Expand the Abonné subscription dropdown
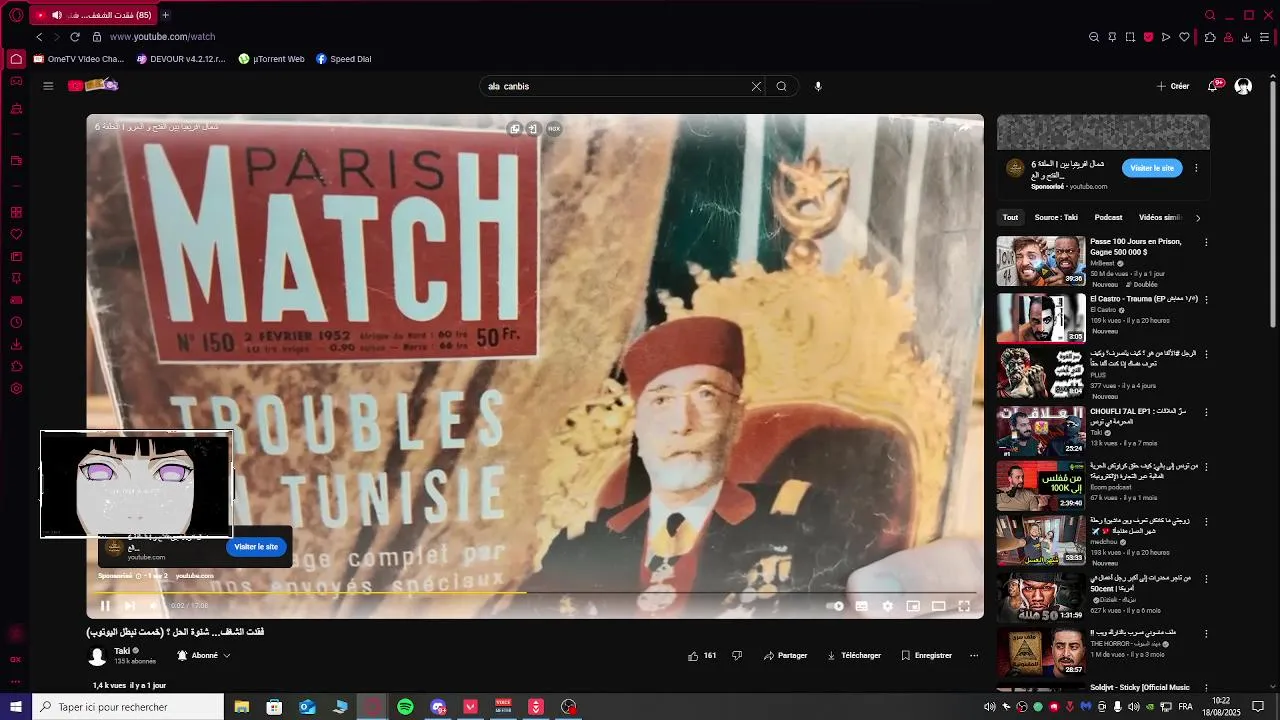1280x720 pixels. click(204, 656)
